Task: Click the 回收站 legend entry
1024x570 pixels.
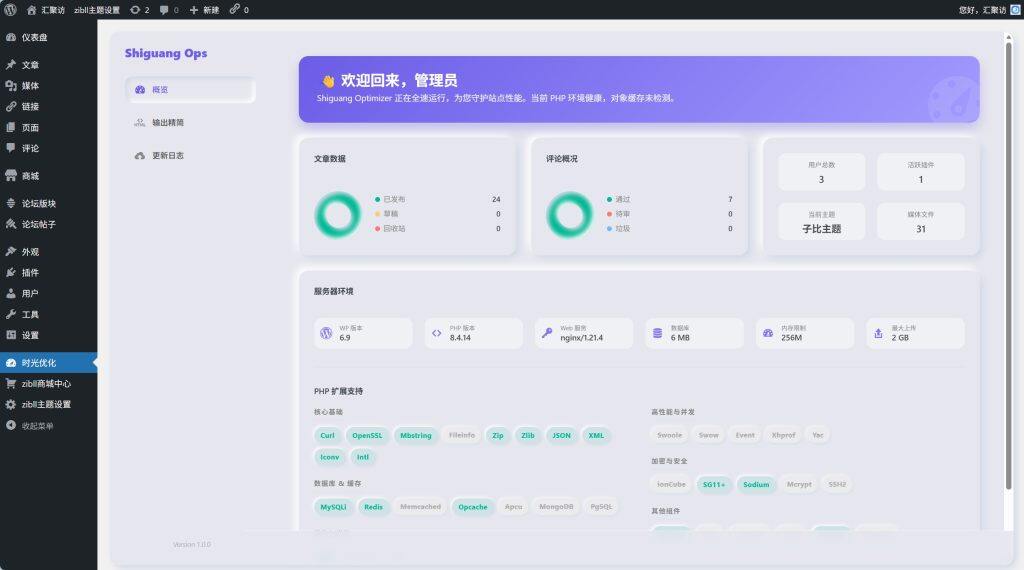Action: pos(390,229)
